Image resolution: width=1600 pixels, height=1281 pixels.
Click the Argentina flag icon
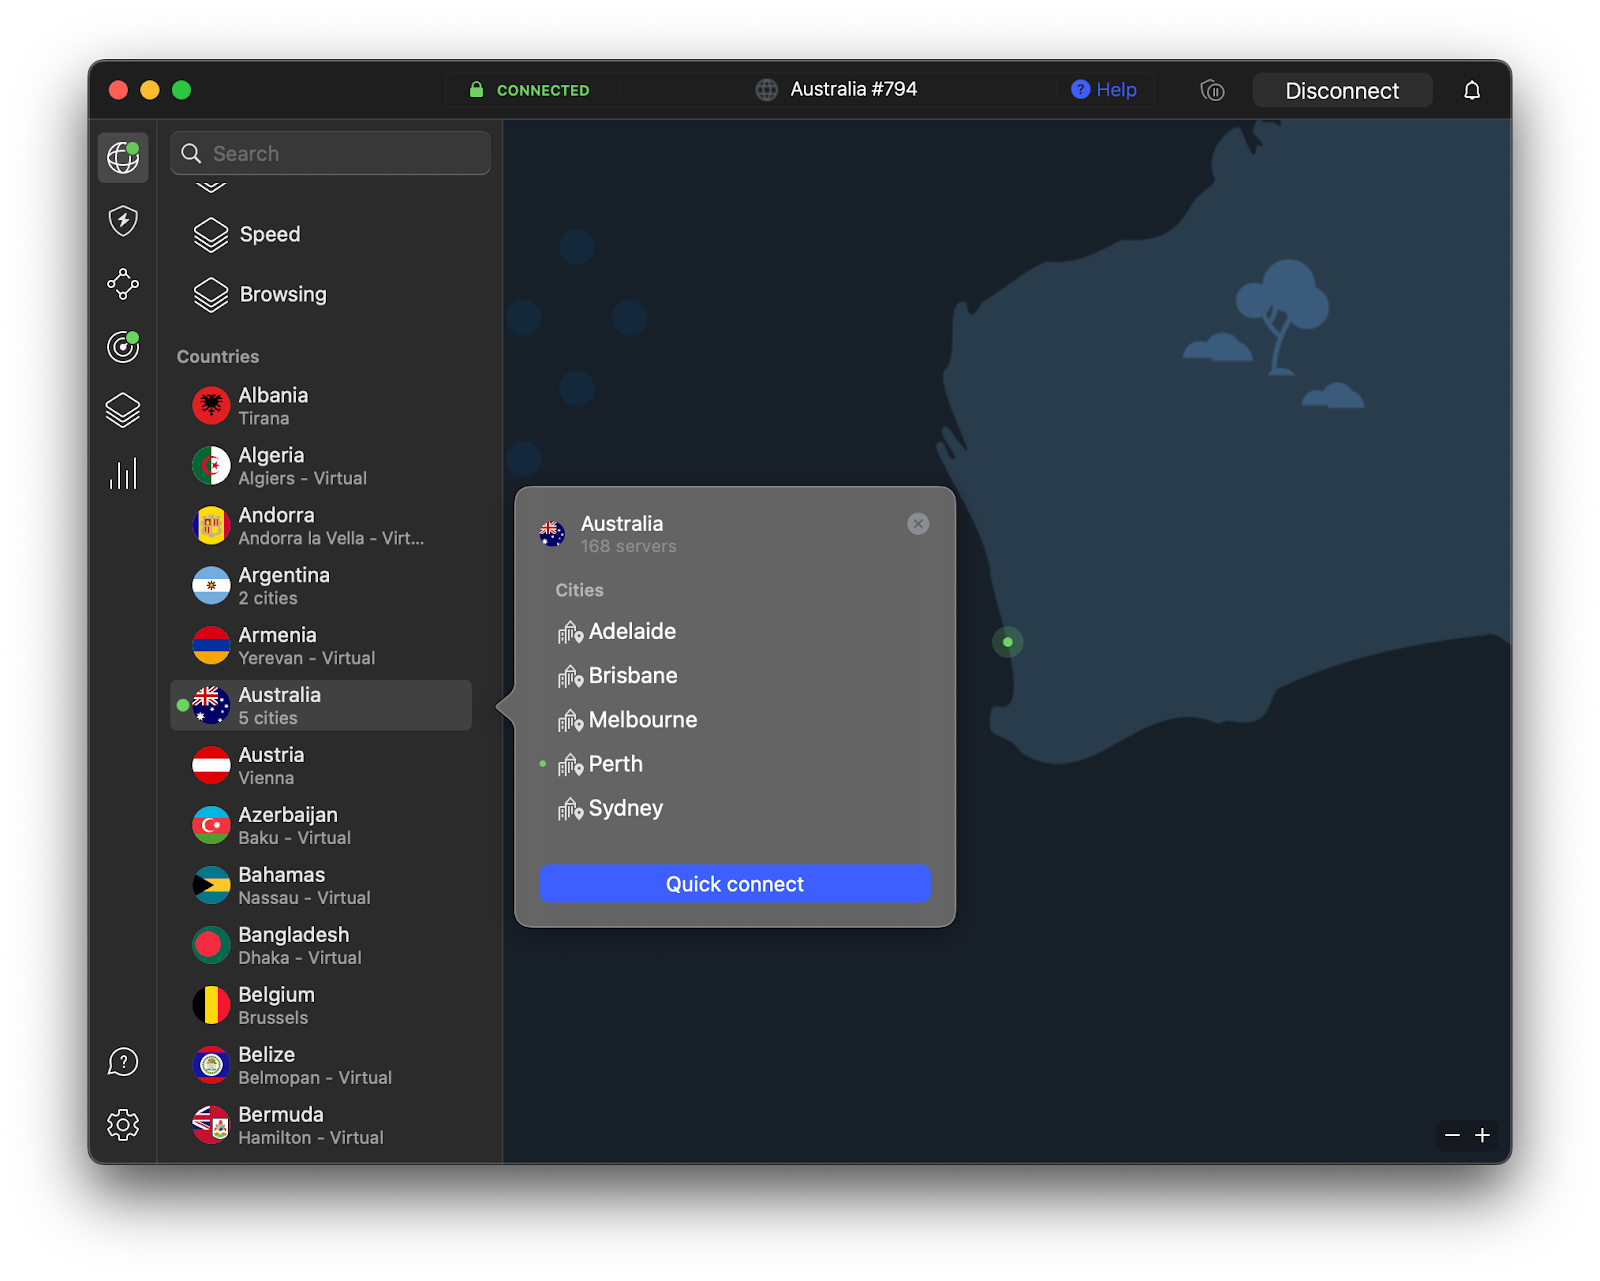tap(211, 586)
